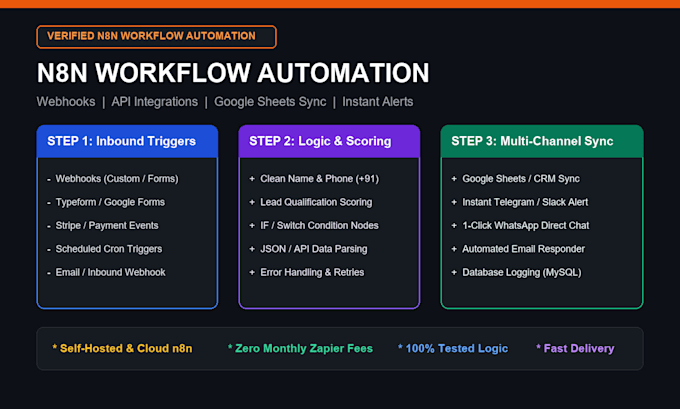
Task: Click 'JSON / API Data Parsing' item
Action: (314, 249)
